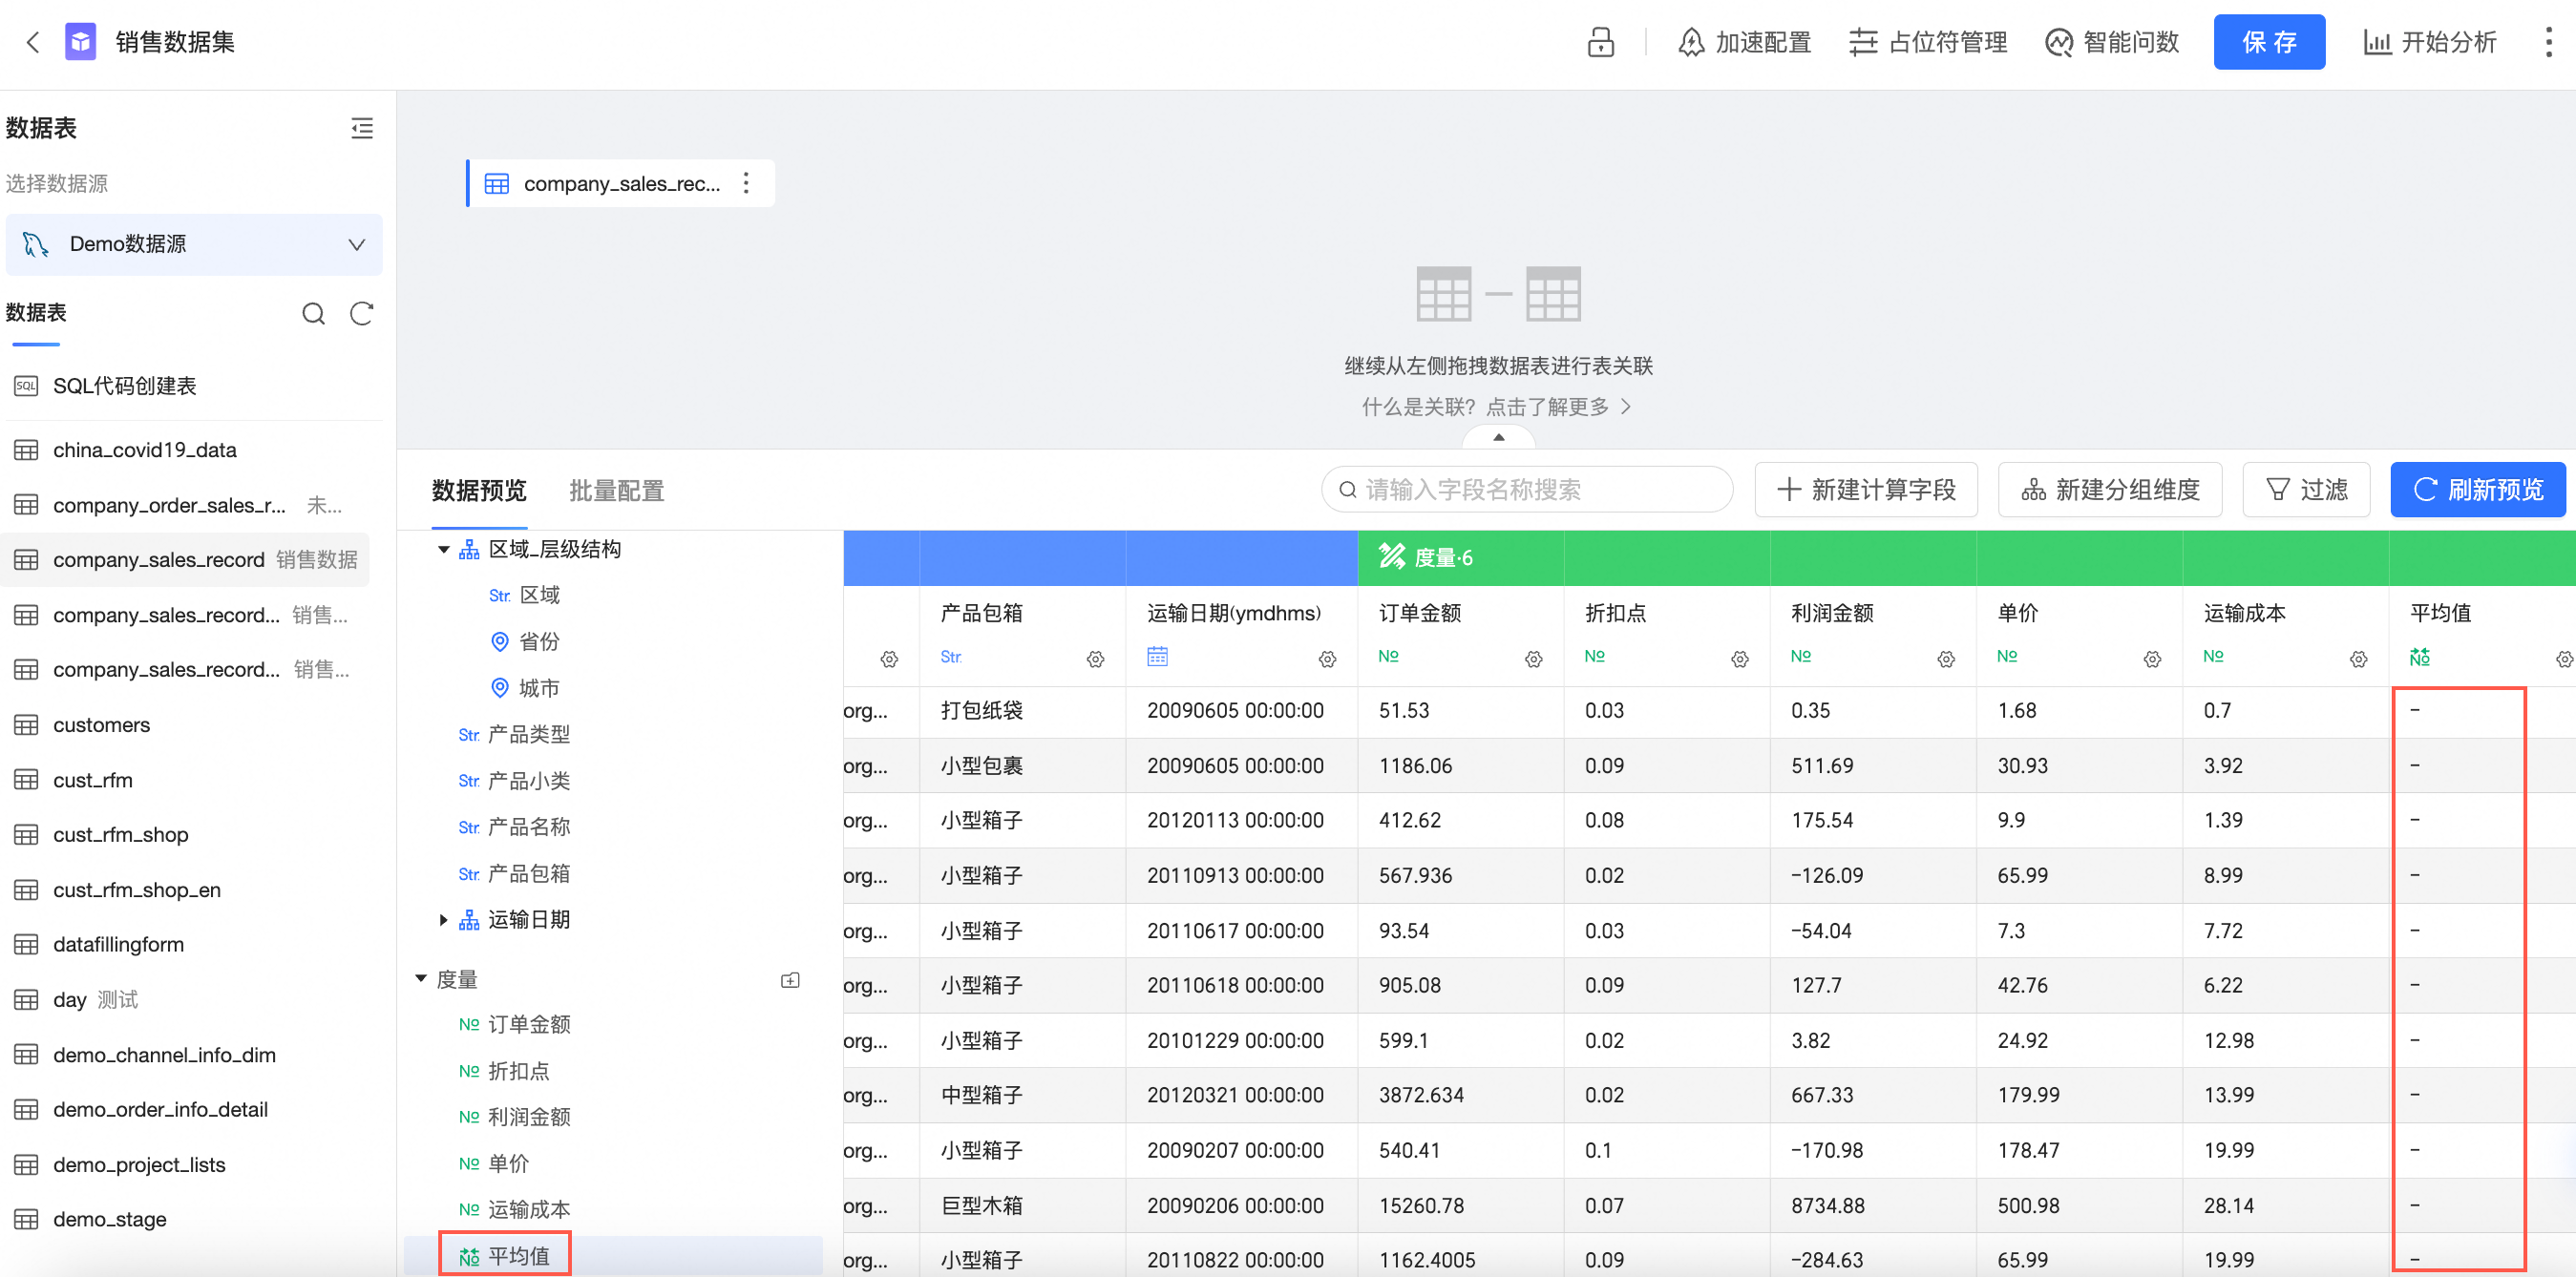Collapse the 数据表 side panel
The image size is (2576, 1277).
click(362, 128)
